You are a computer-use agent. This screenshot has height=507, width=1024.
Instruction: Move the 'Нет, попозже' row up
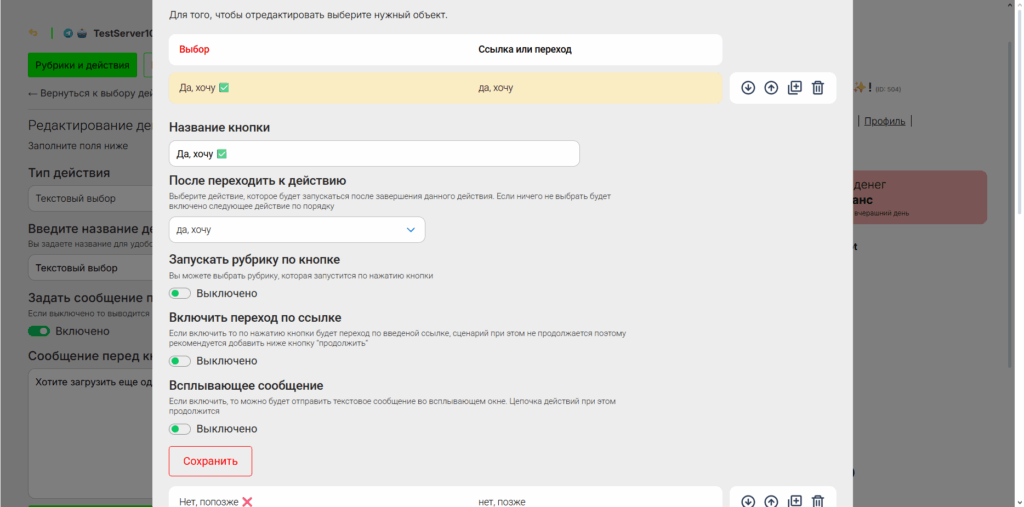pyautogui.click(x=771, y=501)
